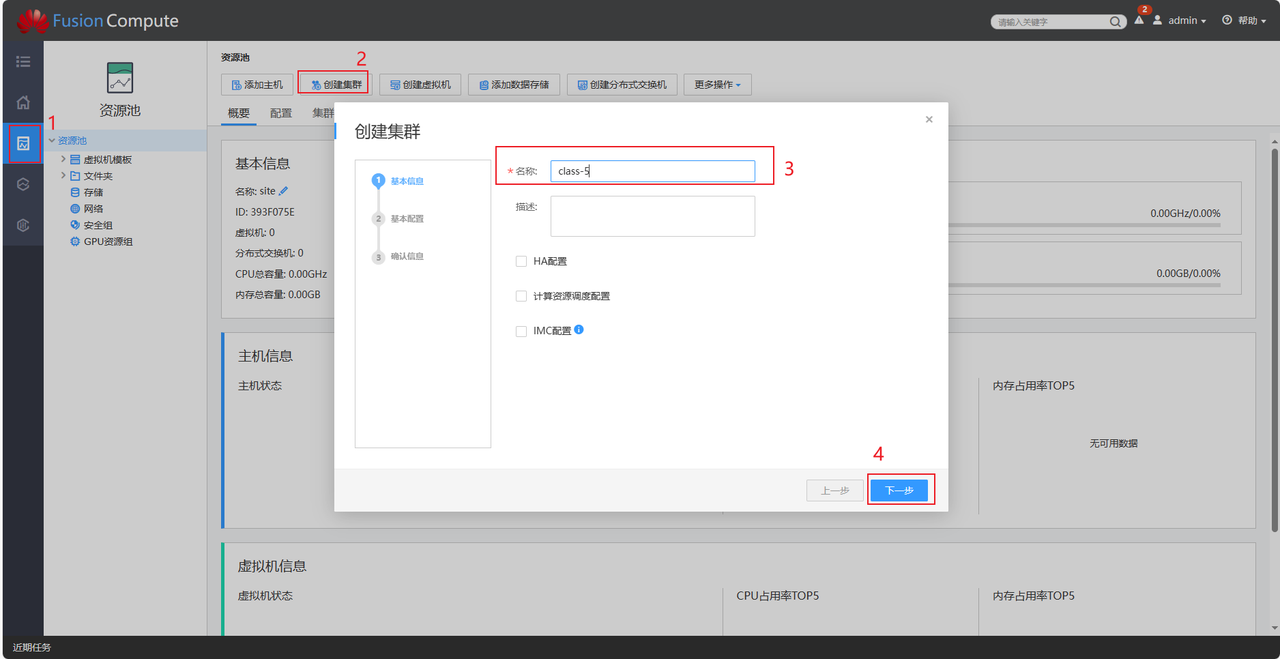Click the 描述 text area

coord(652,216)
